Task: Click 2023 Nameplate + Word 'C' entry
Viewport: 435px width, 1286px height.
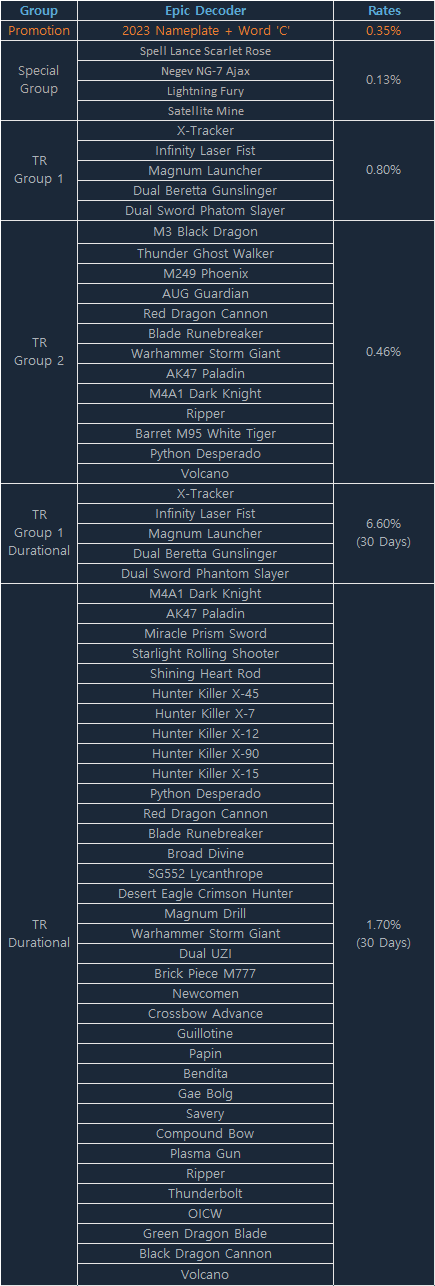Action: [205, 31]
